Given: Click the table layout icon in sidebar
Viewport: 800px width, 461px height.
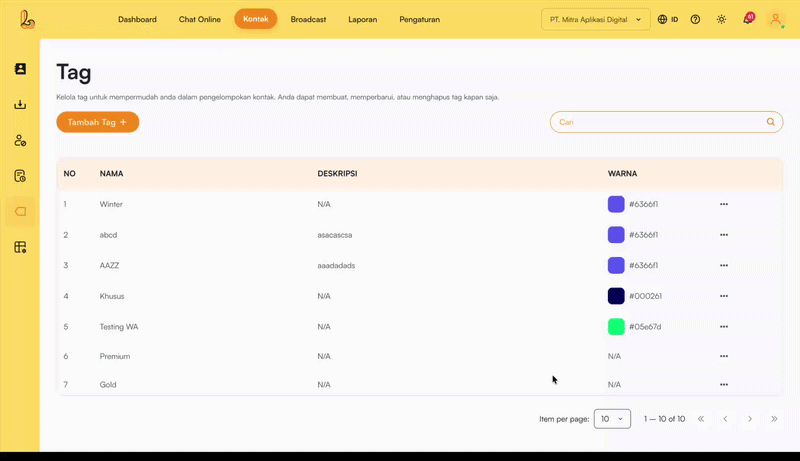Looking at the screenshot, I should [20, 247].
